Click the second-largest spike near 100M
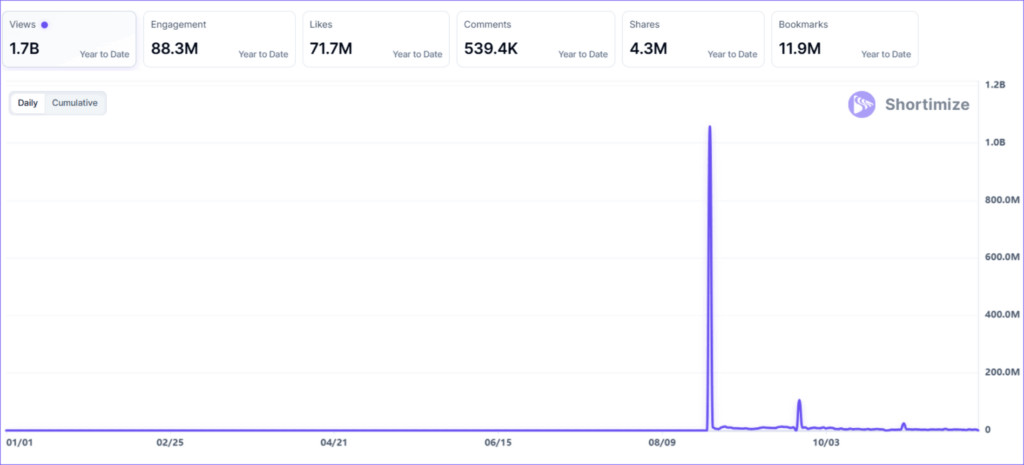The width and height of the screenshot is (1024, 465). coord(799,401)
